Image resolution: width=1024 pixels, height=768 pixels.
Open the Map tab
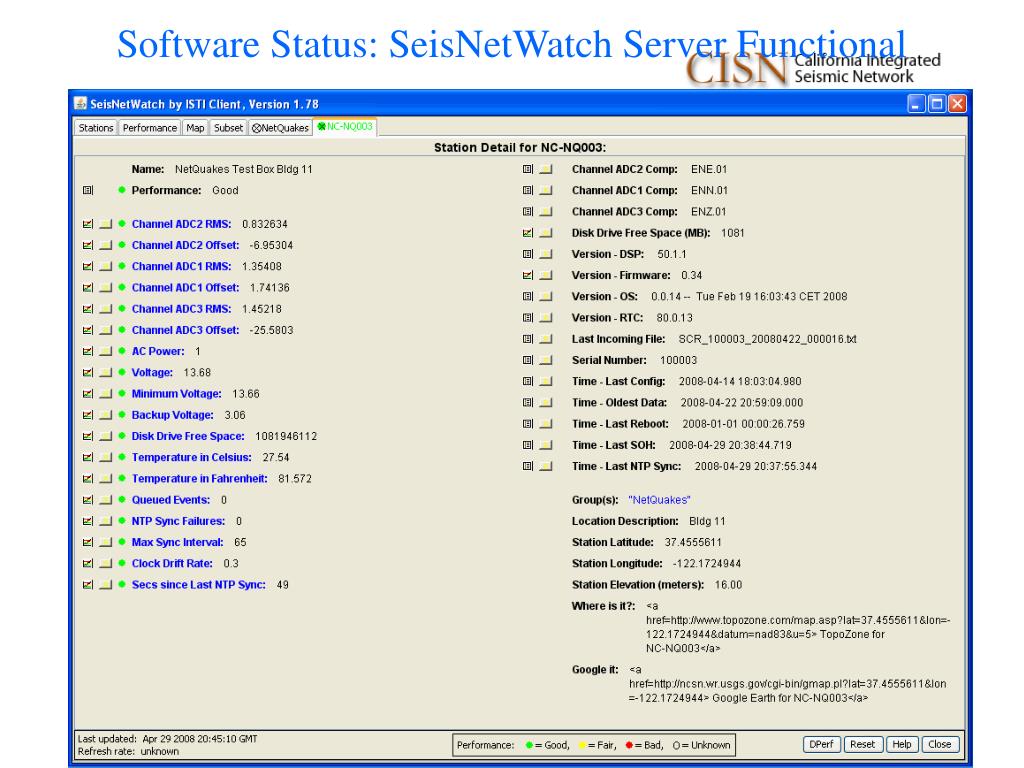coord(195,128)
